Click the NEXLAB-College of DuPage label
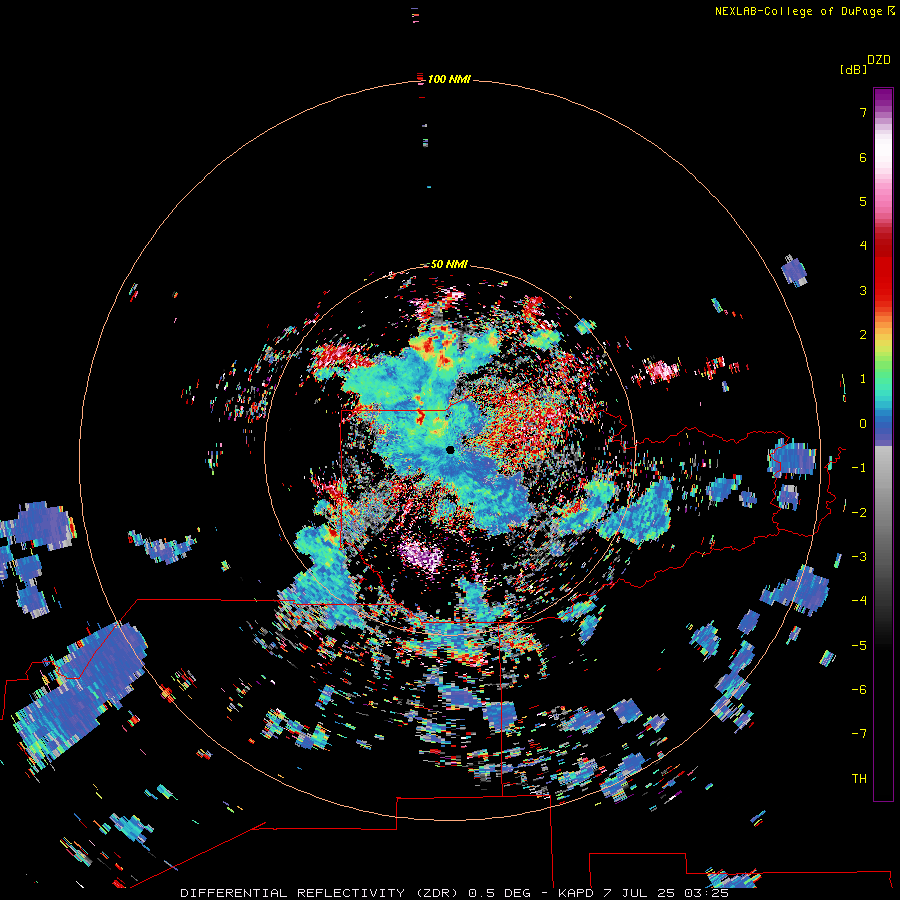The width and height of the screenshot is (900, 900). (798, 11)
